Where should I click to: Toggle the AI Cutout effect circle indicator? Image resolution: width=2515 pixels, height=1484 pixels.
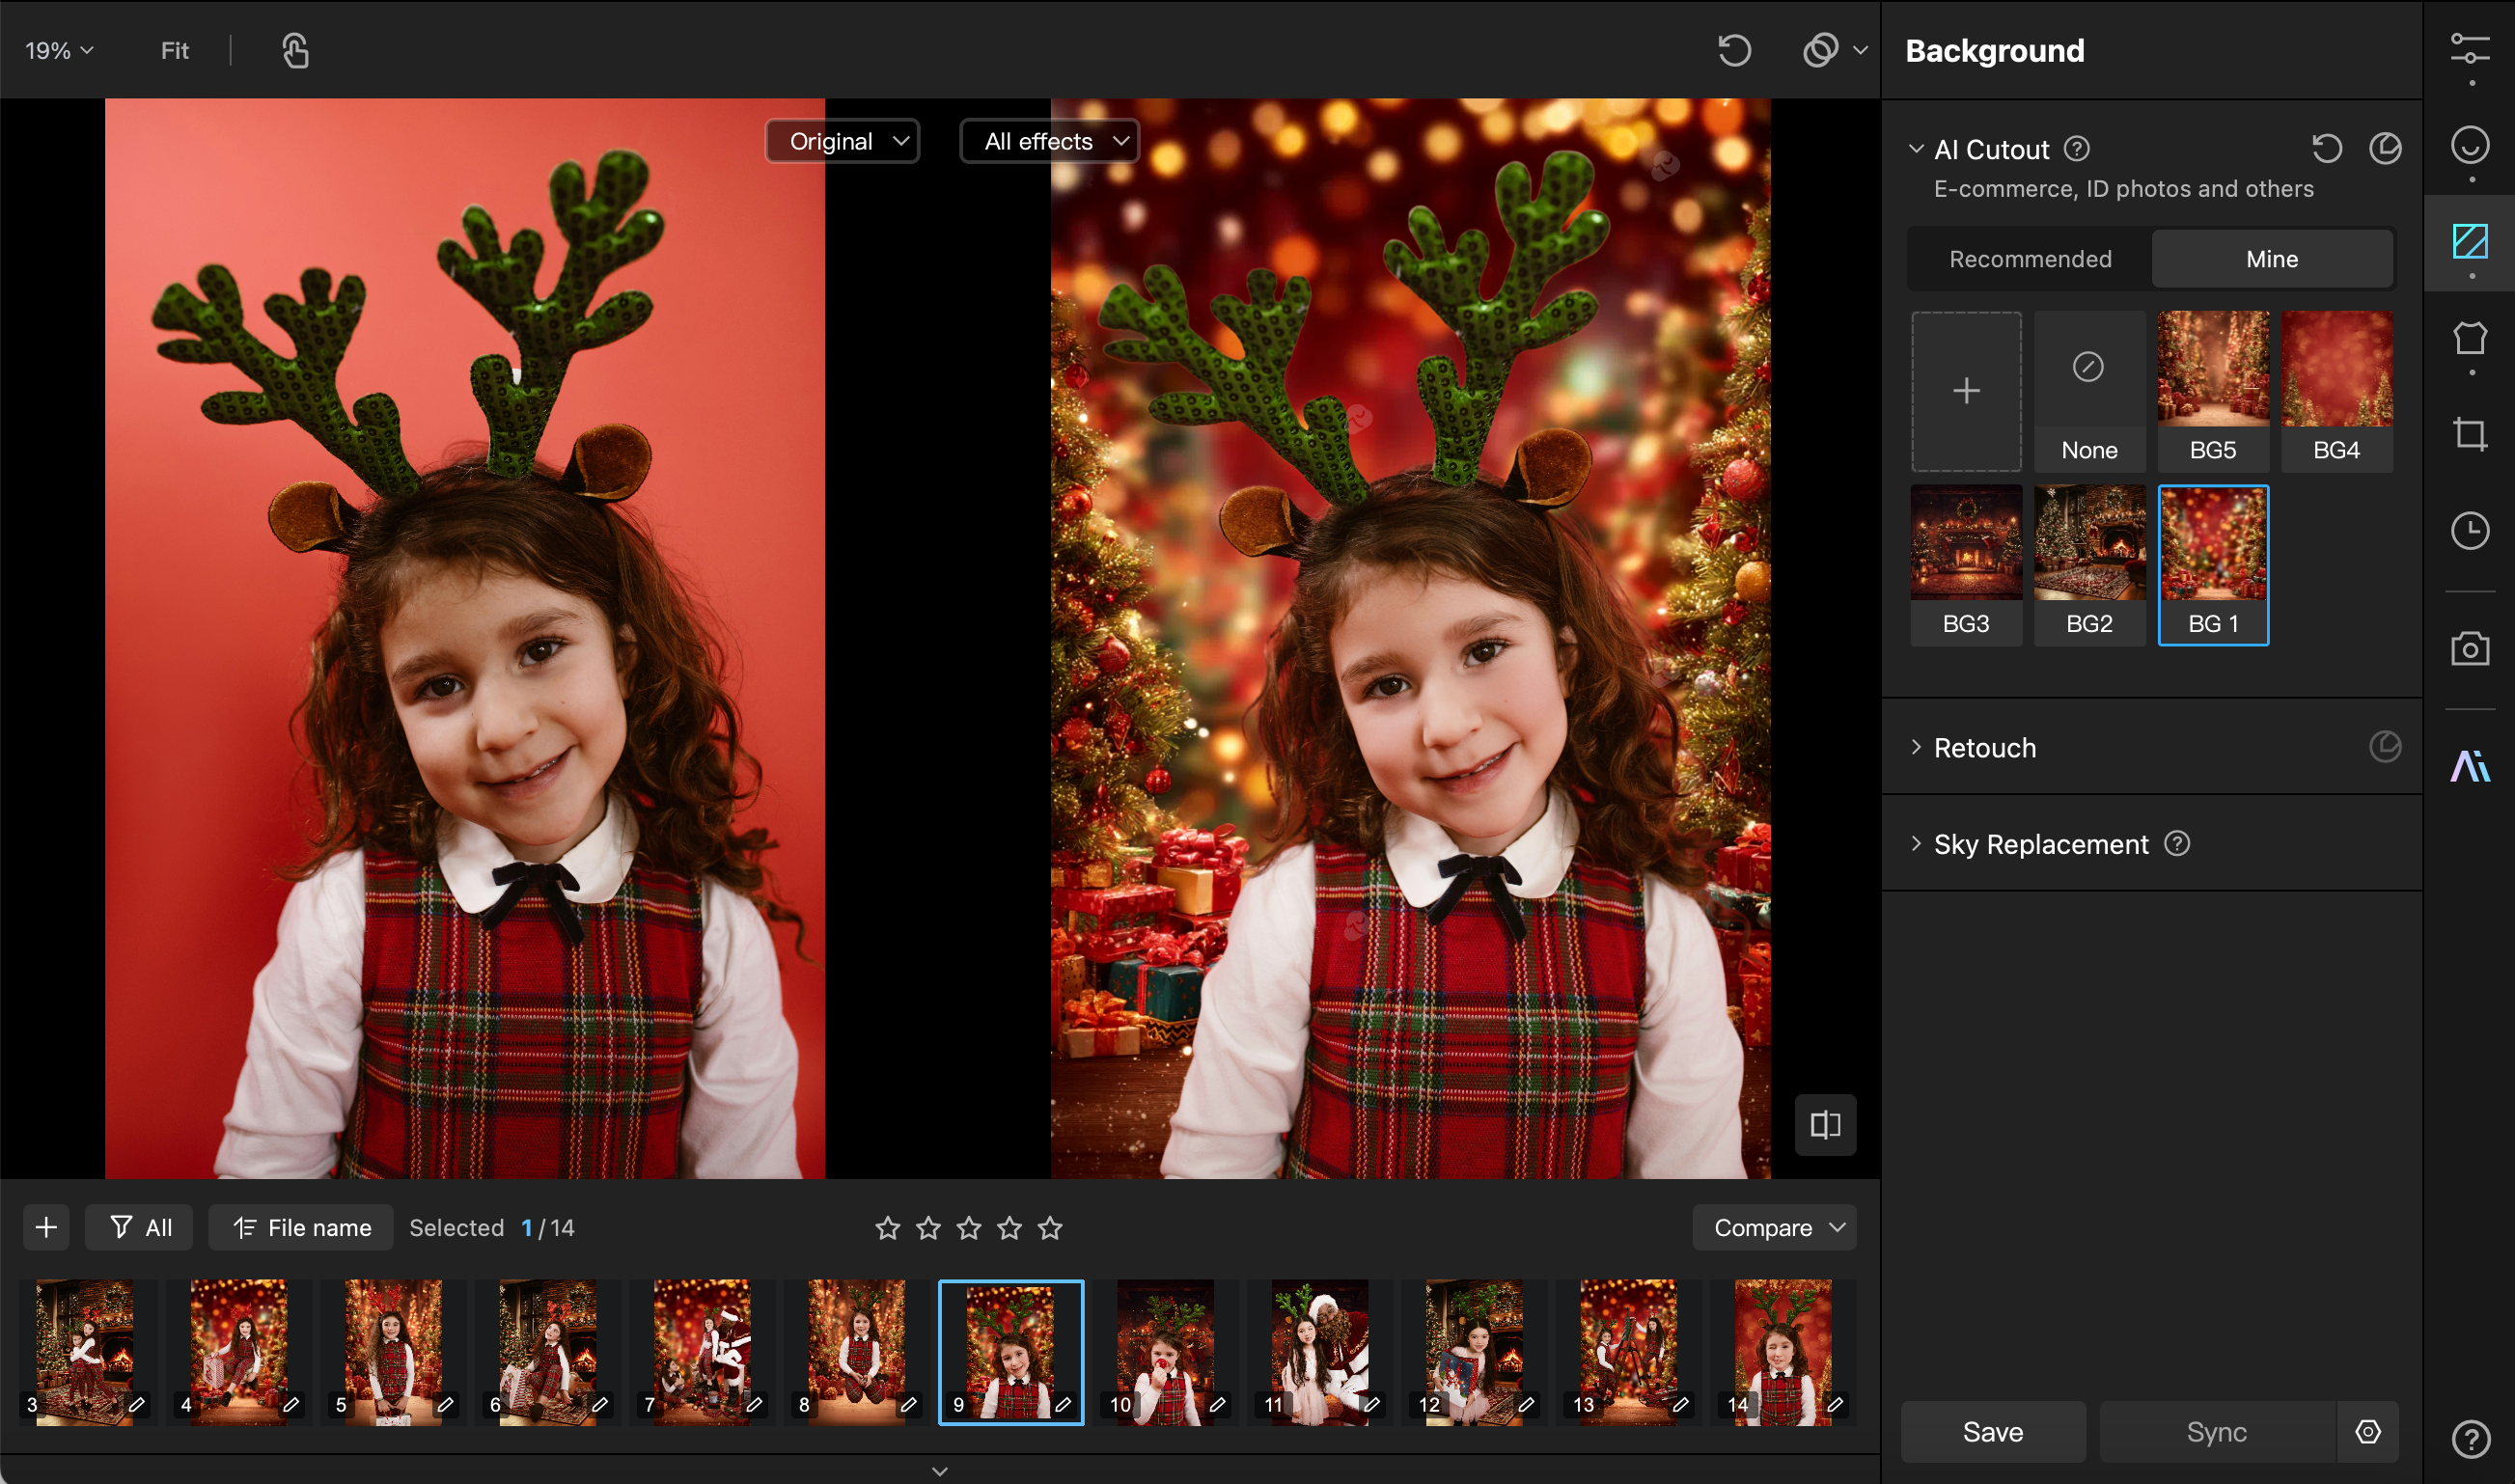tap(2384, 149)
